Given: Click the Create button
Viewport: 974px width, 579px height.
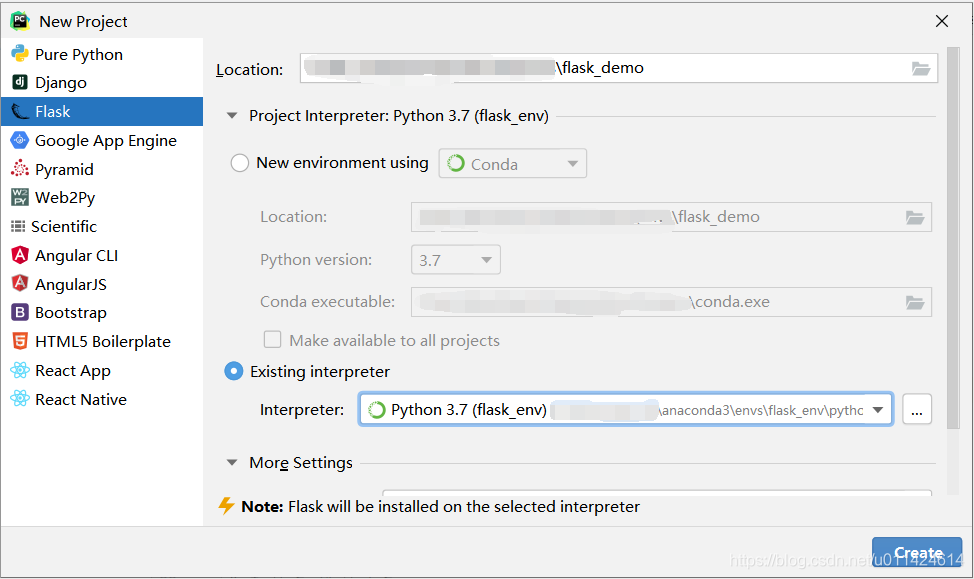Looking at the screenshot, I should pyautogui.click(x=917, y=552).
